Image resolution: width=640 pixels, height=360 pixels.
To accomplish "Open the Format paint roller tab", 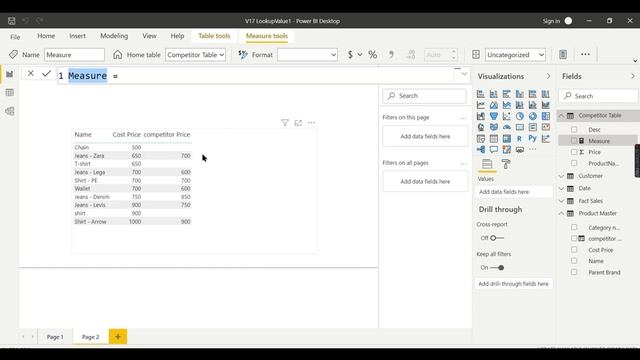I will coord(506,164).
